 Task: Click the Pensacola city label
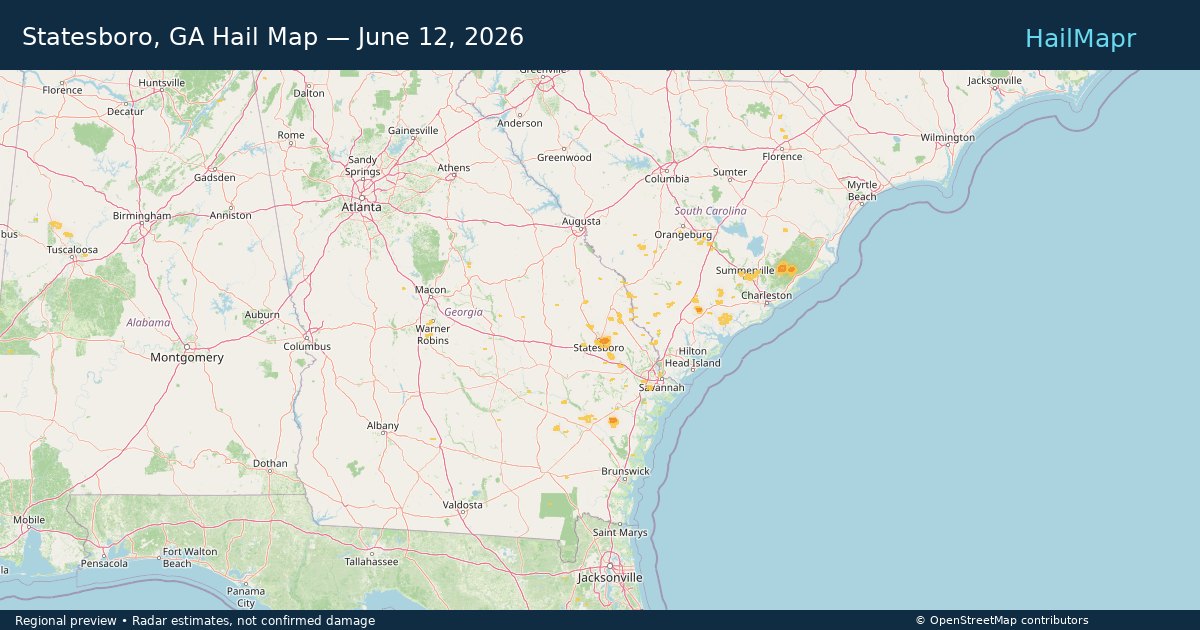(x=104, y=563)
